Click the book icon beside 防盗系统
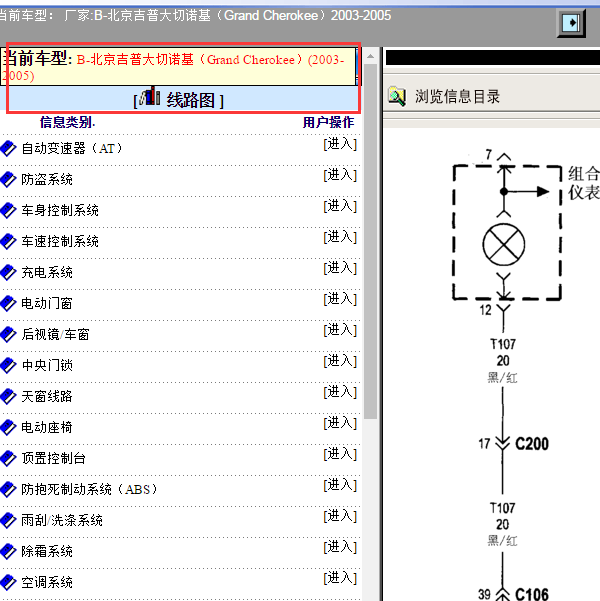The width and height of the screenshot is (600, 601). click(8, 180)
